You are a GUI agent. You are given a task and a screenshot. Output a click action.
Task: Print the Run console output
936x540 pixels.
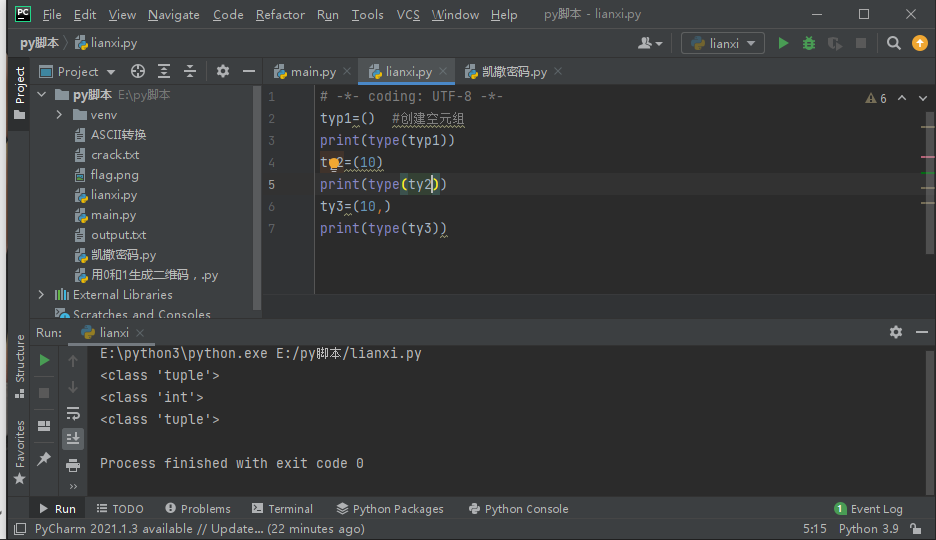point(73,465)
